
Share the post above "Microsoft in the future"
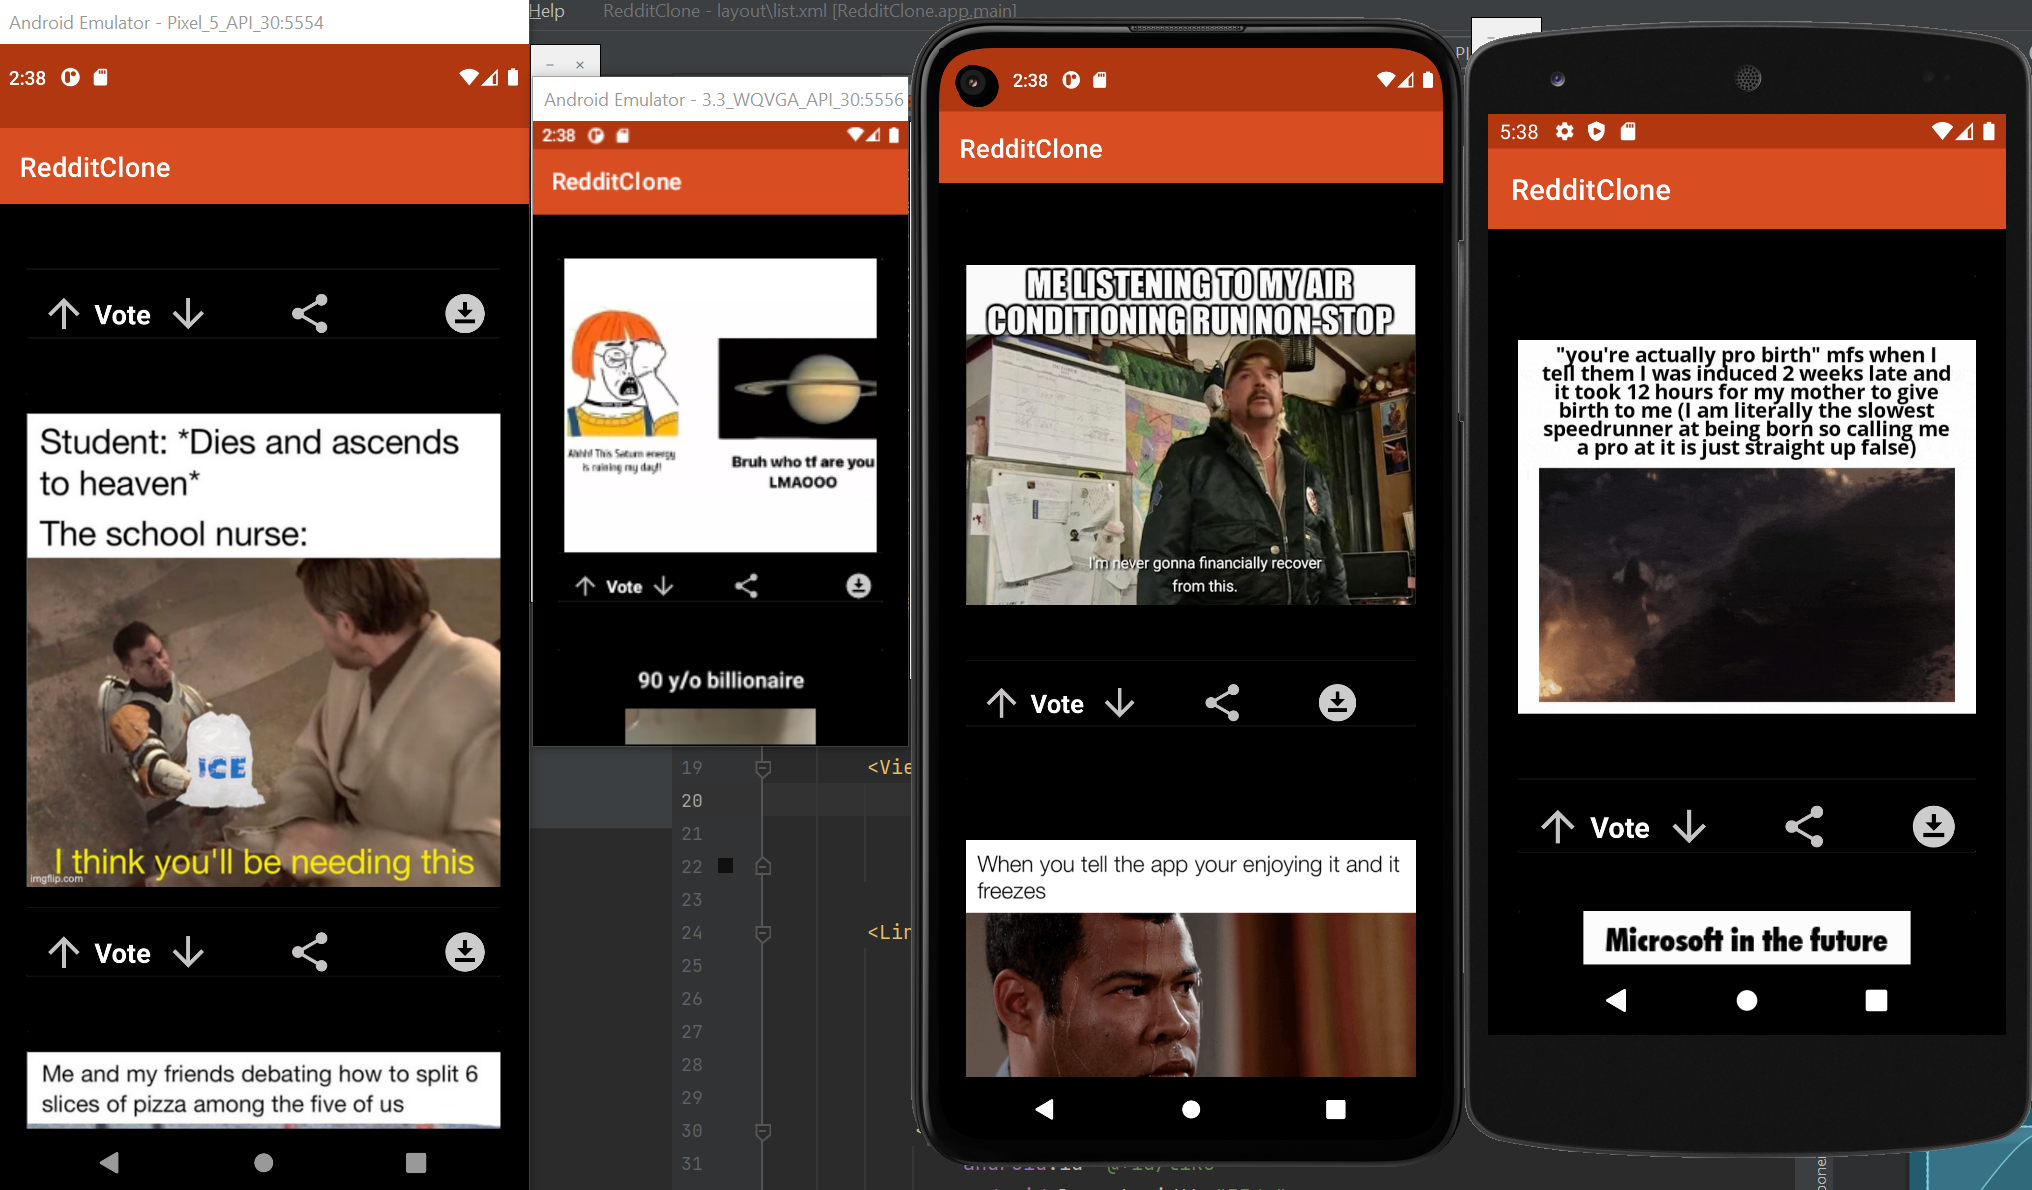click(1804, 826)
